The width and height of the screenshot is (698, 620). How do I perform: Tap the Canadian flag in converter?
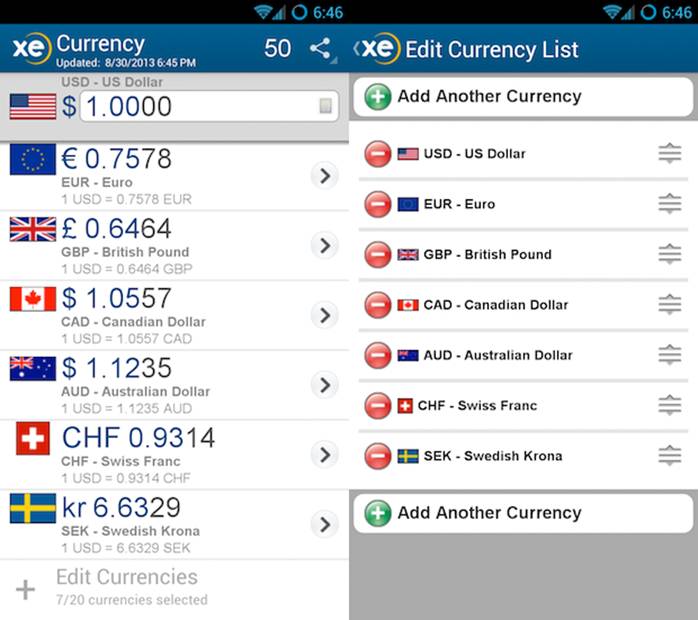(33, 299)
